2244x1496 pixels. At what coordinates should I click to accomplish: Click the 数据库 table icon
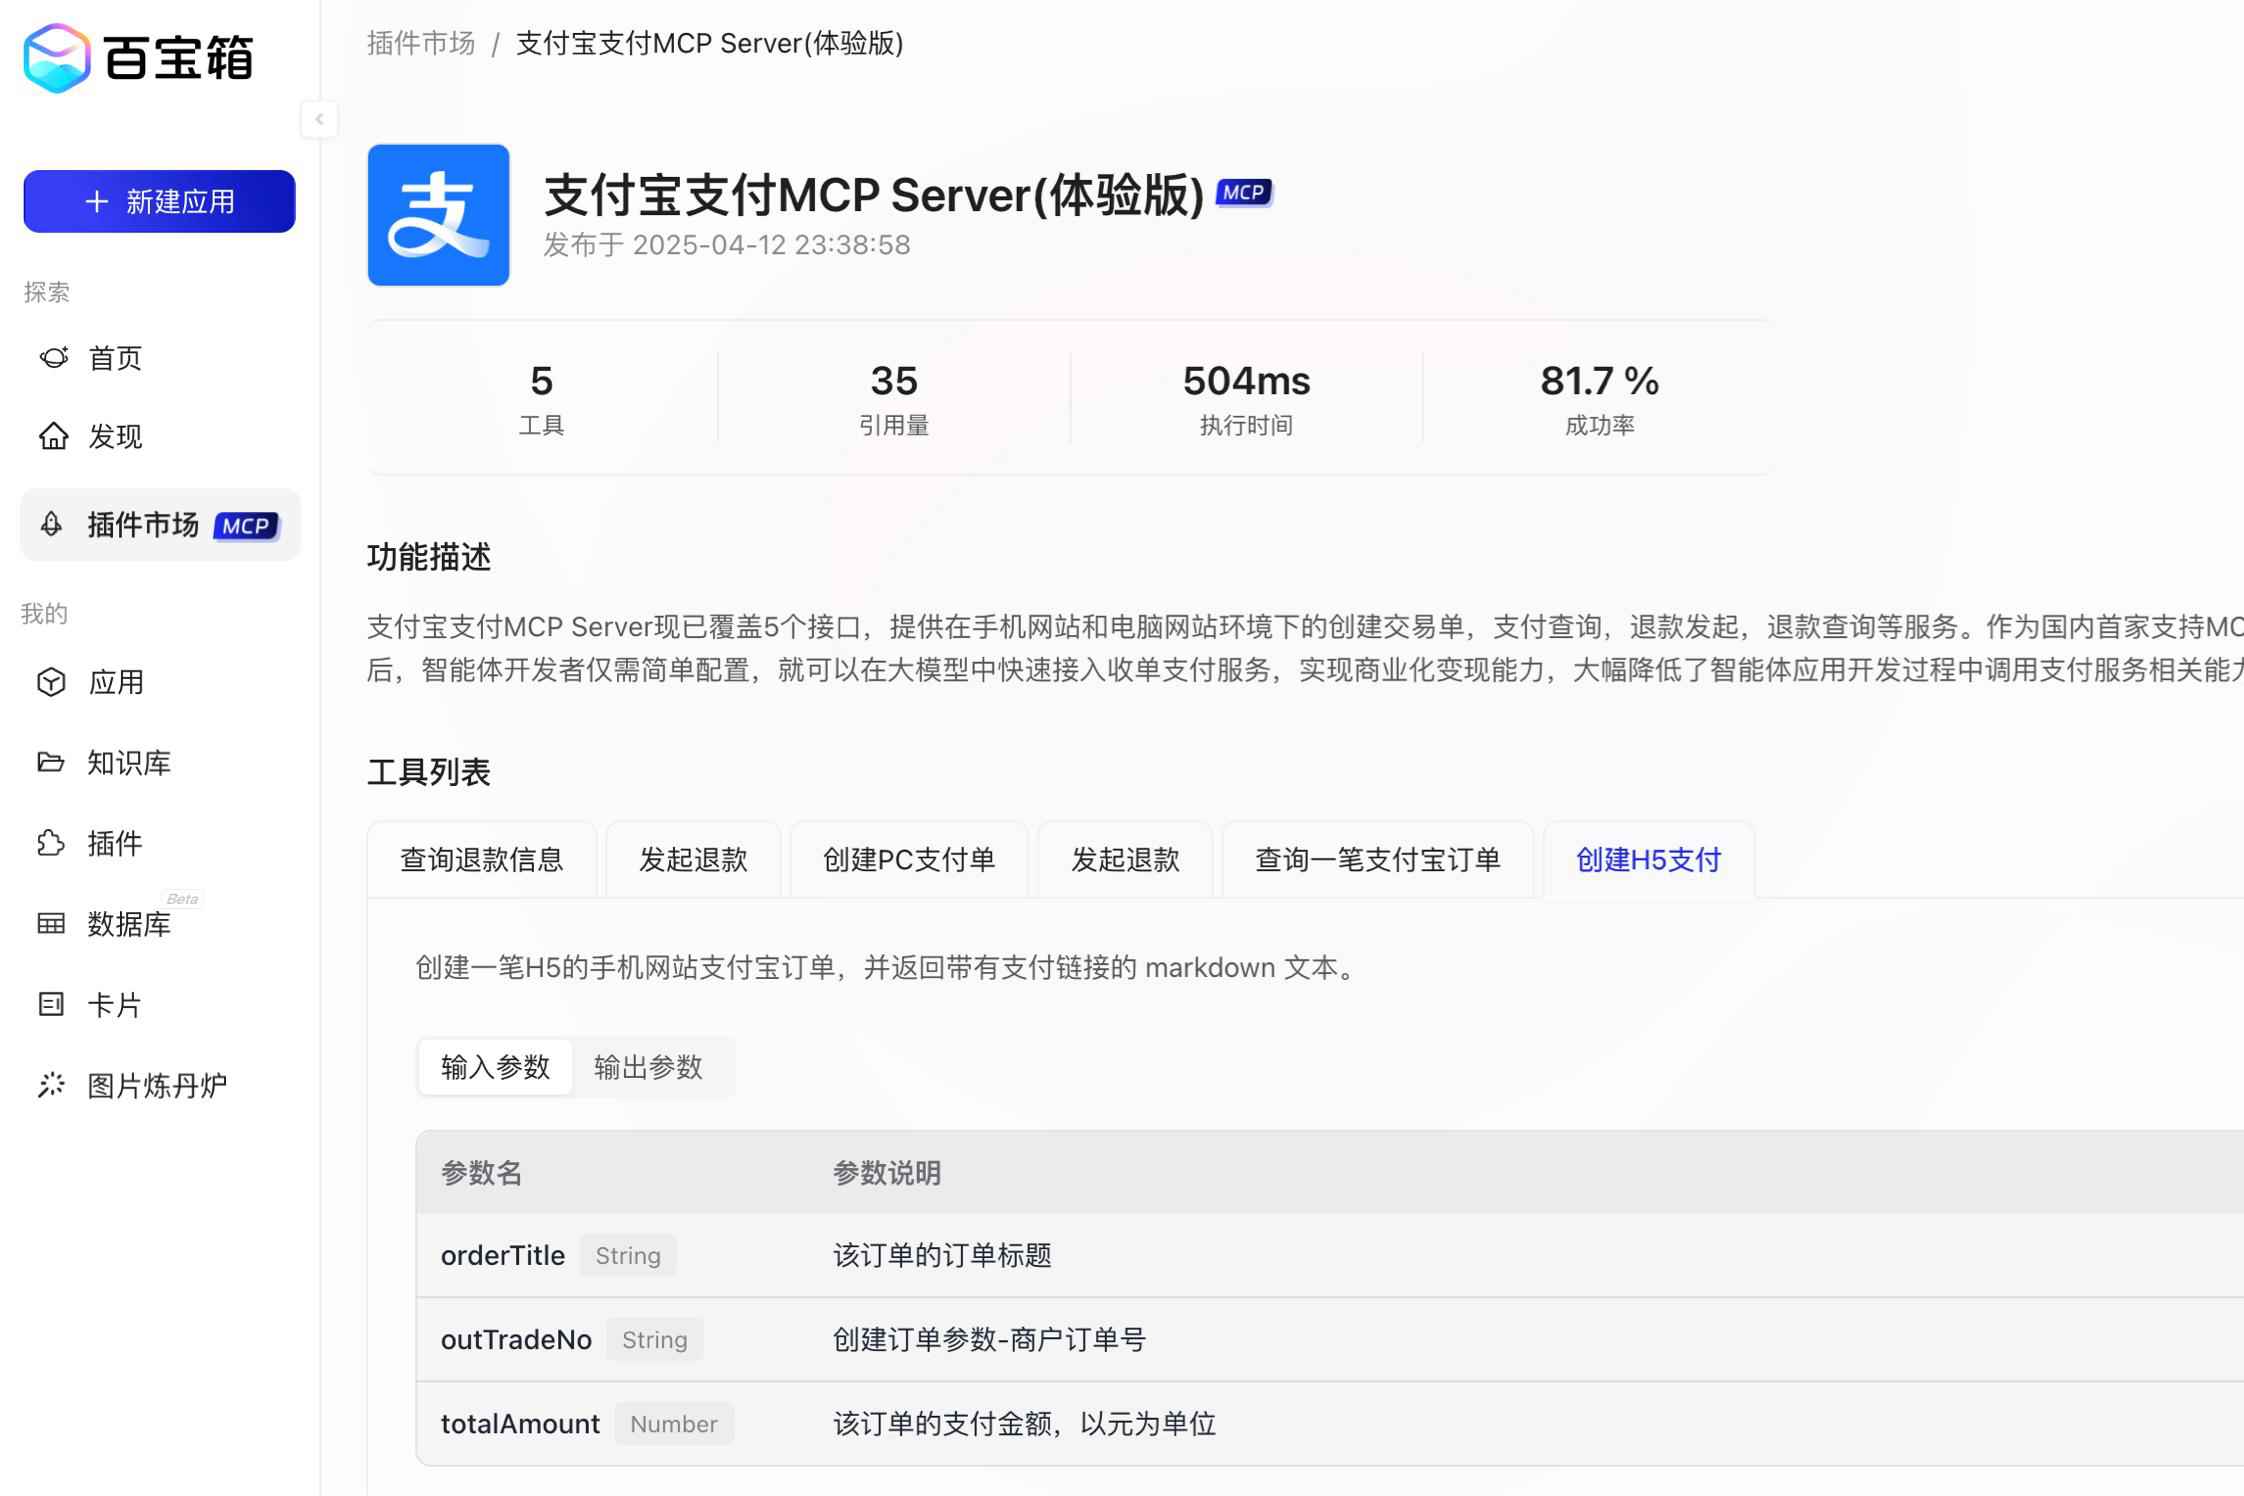click(x=51, y=923)
